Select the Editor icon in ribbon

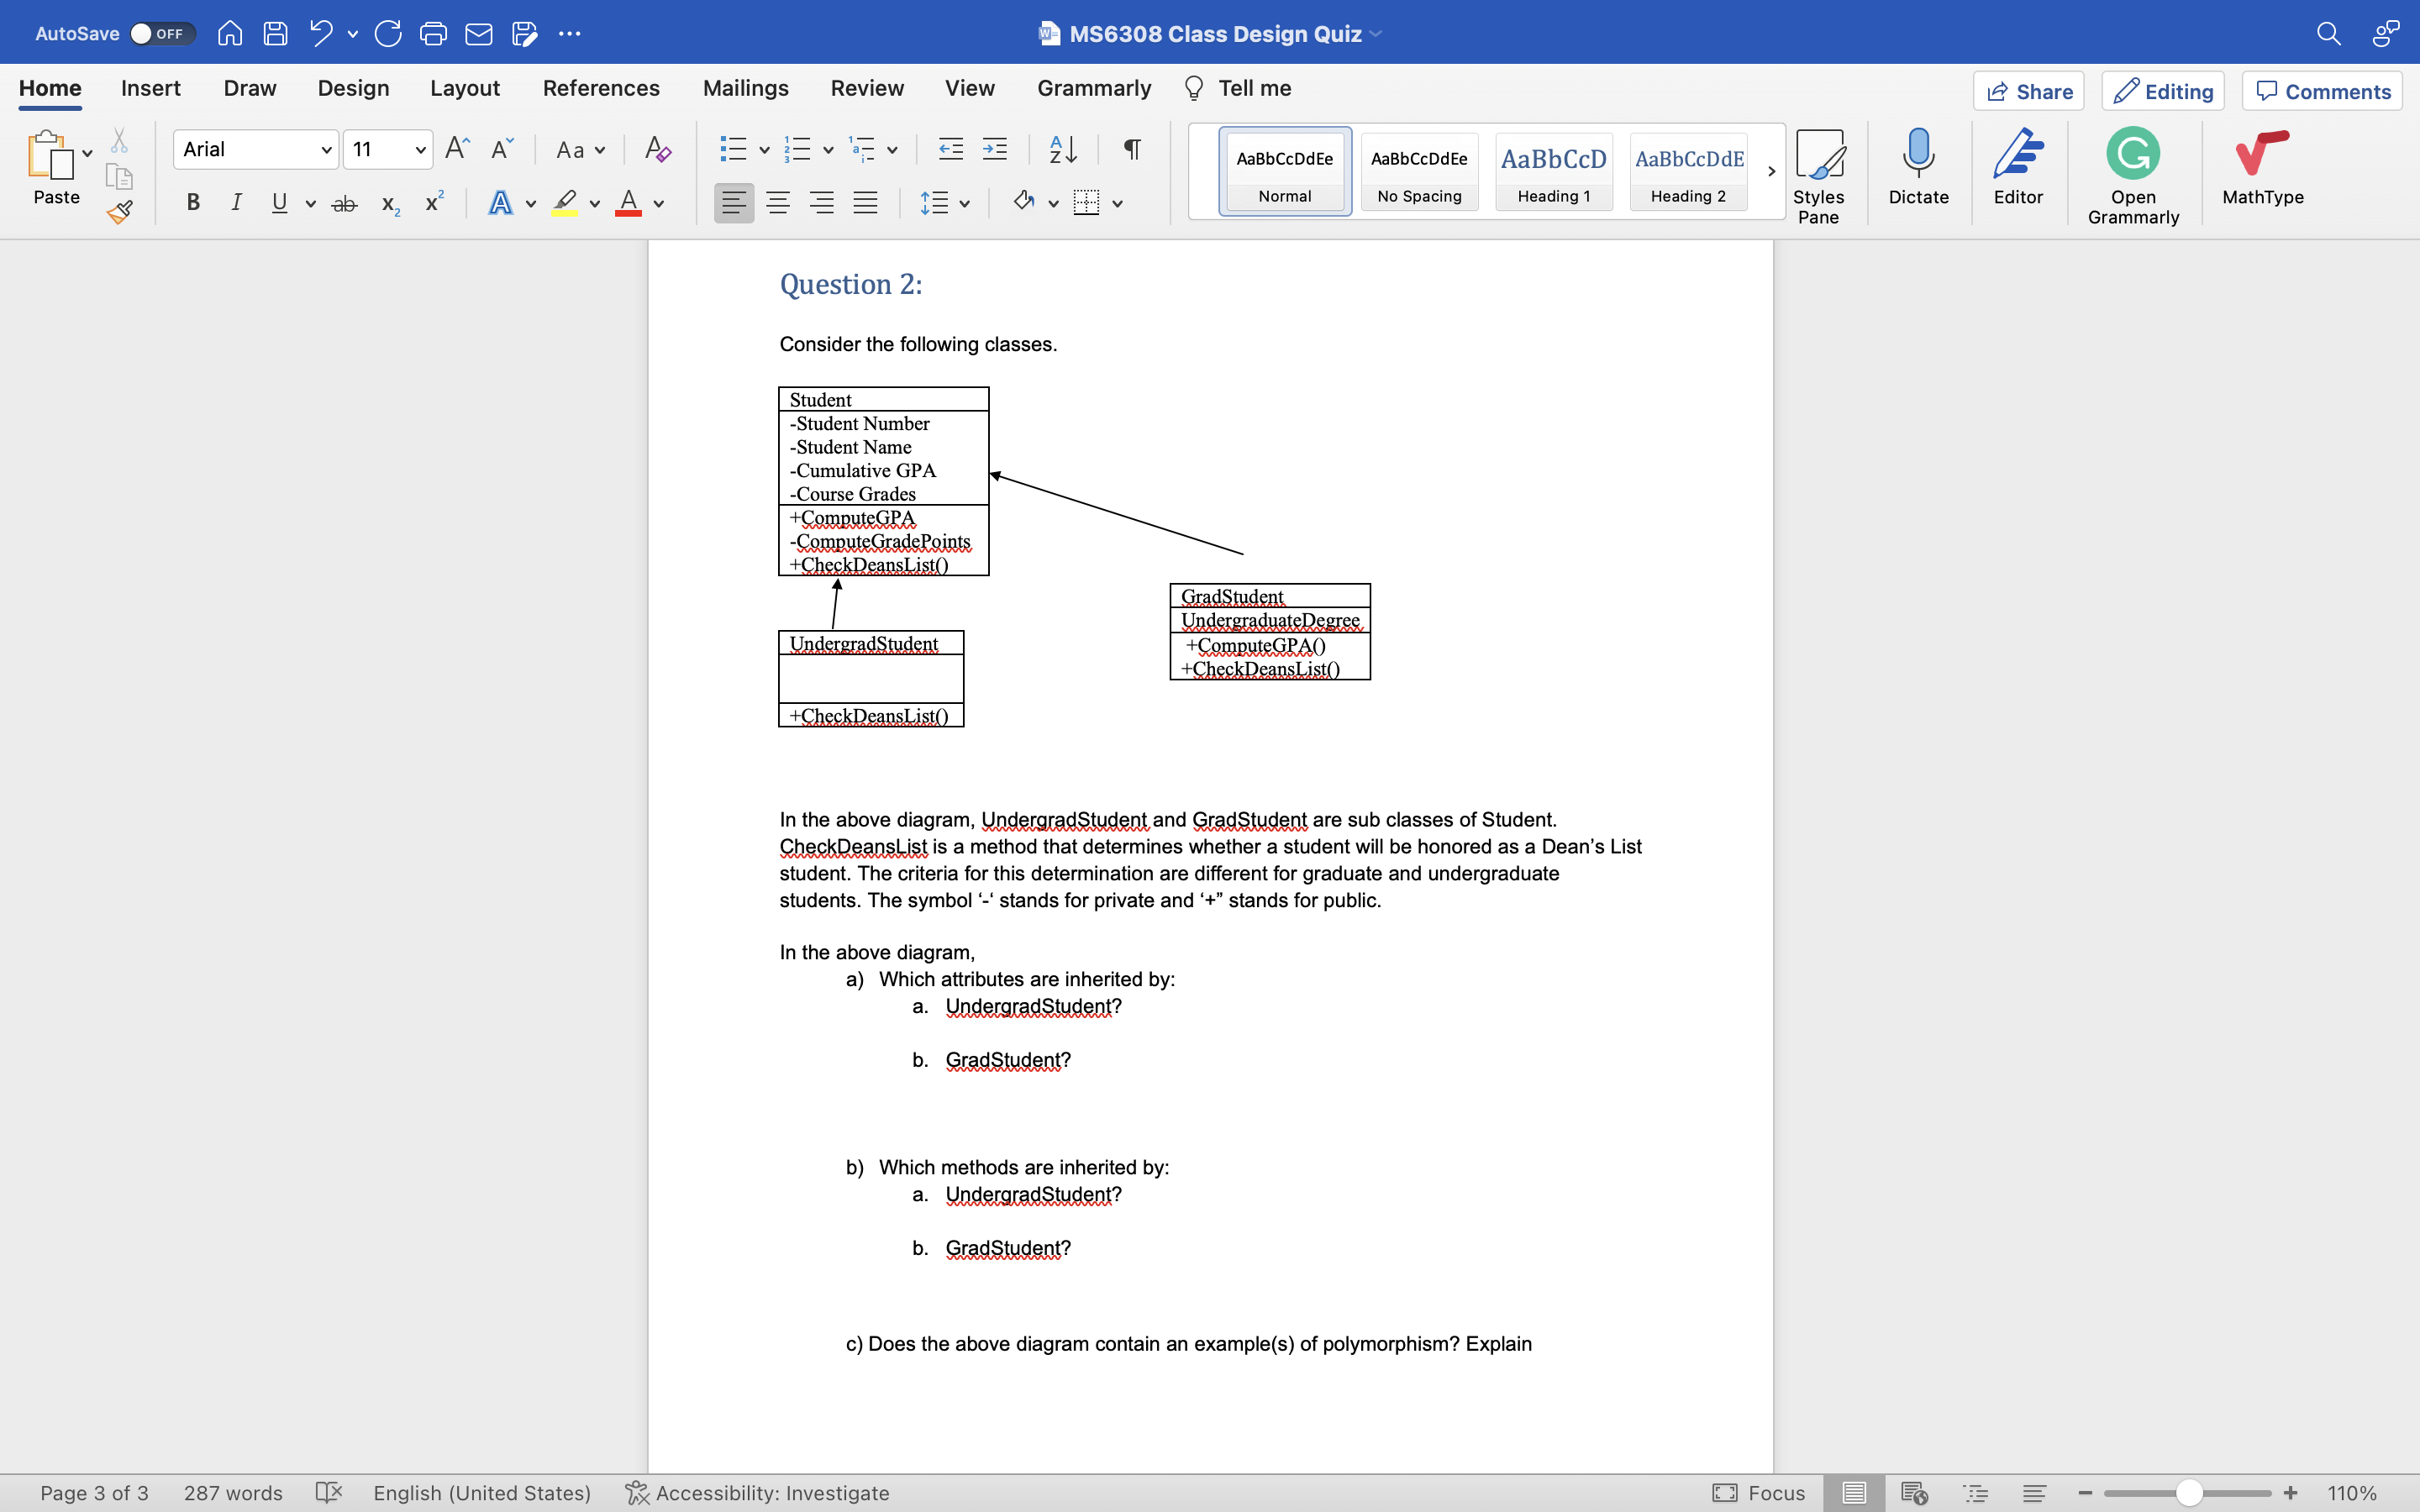click(x=2018, y=169)
